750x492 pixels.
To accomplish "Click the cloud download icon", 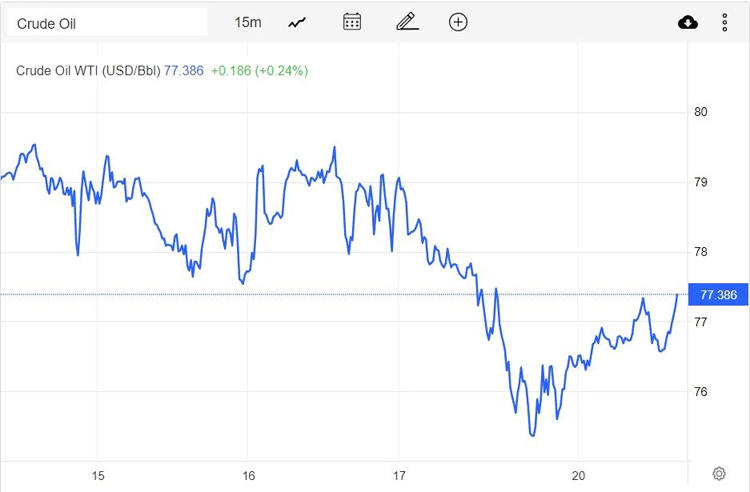I will pyautogui.click(x=688, y=22).
